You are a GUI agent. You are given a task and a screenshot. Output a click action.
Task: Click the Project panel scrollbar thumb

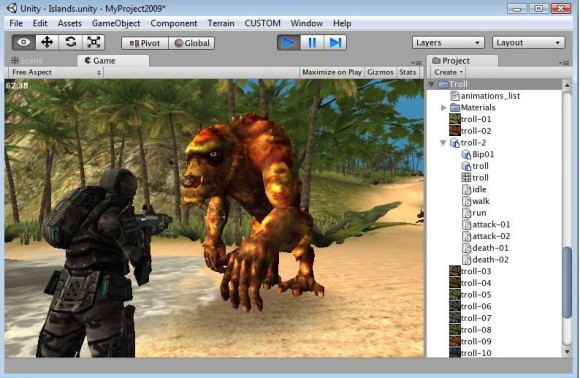coord(567,282)
